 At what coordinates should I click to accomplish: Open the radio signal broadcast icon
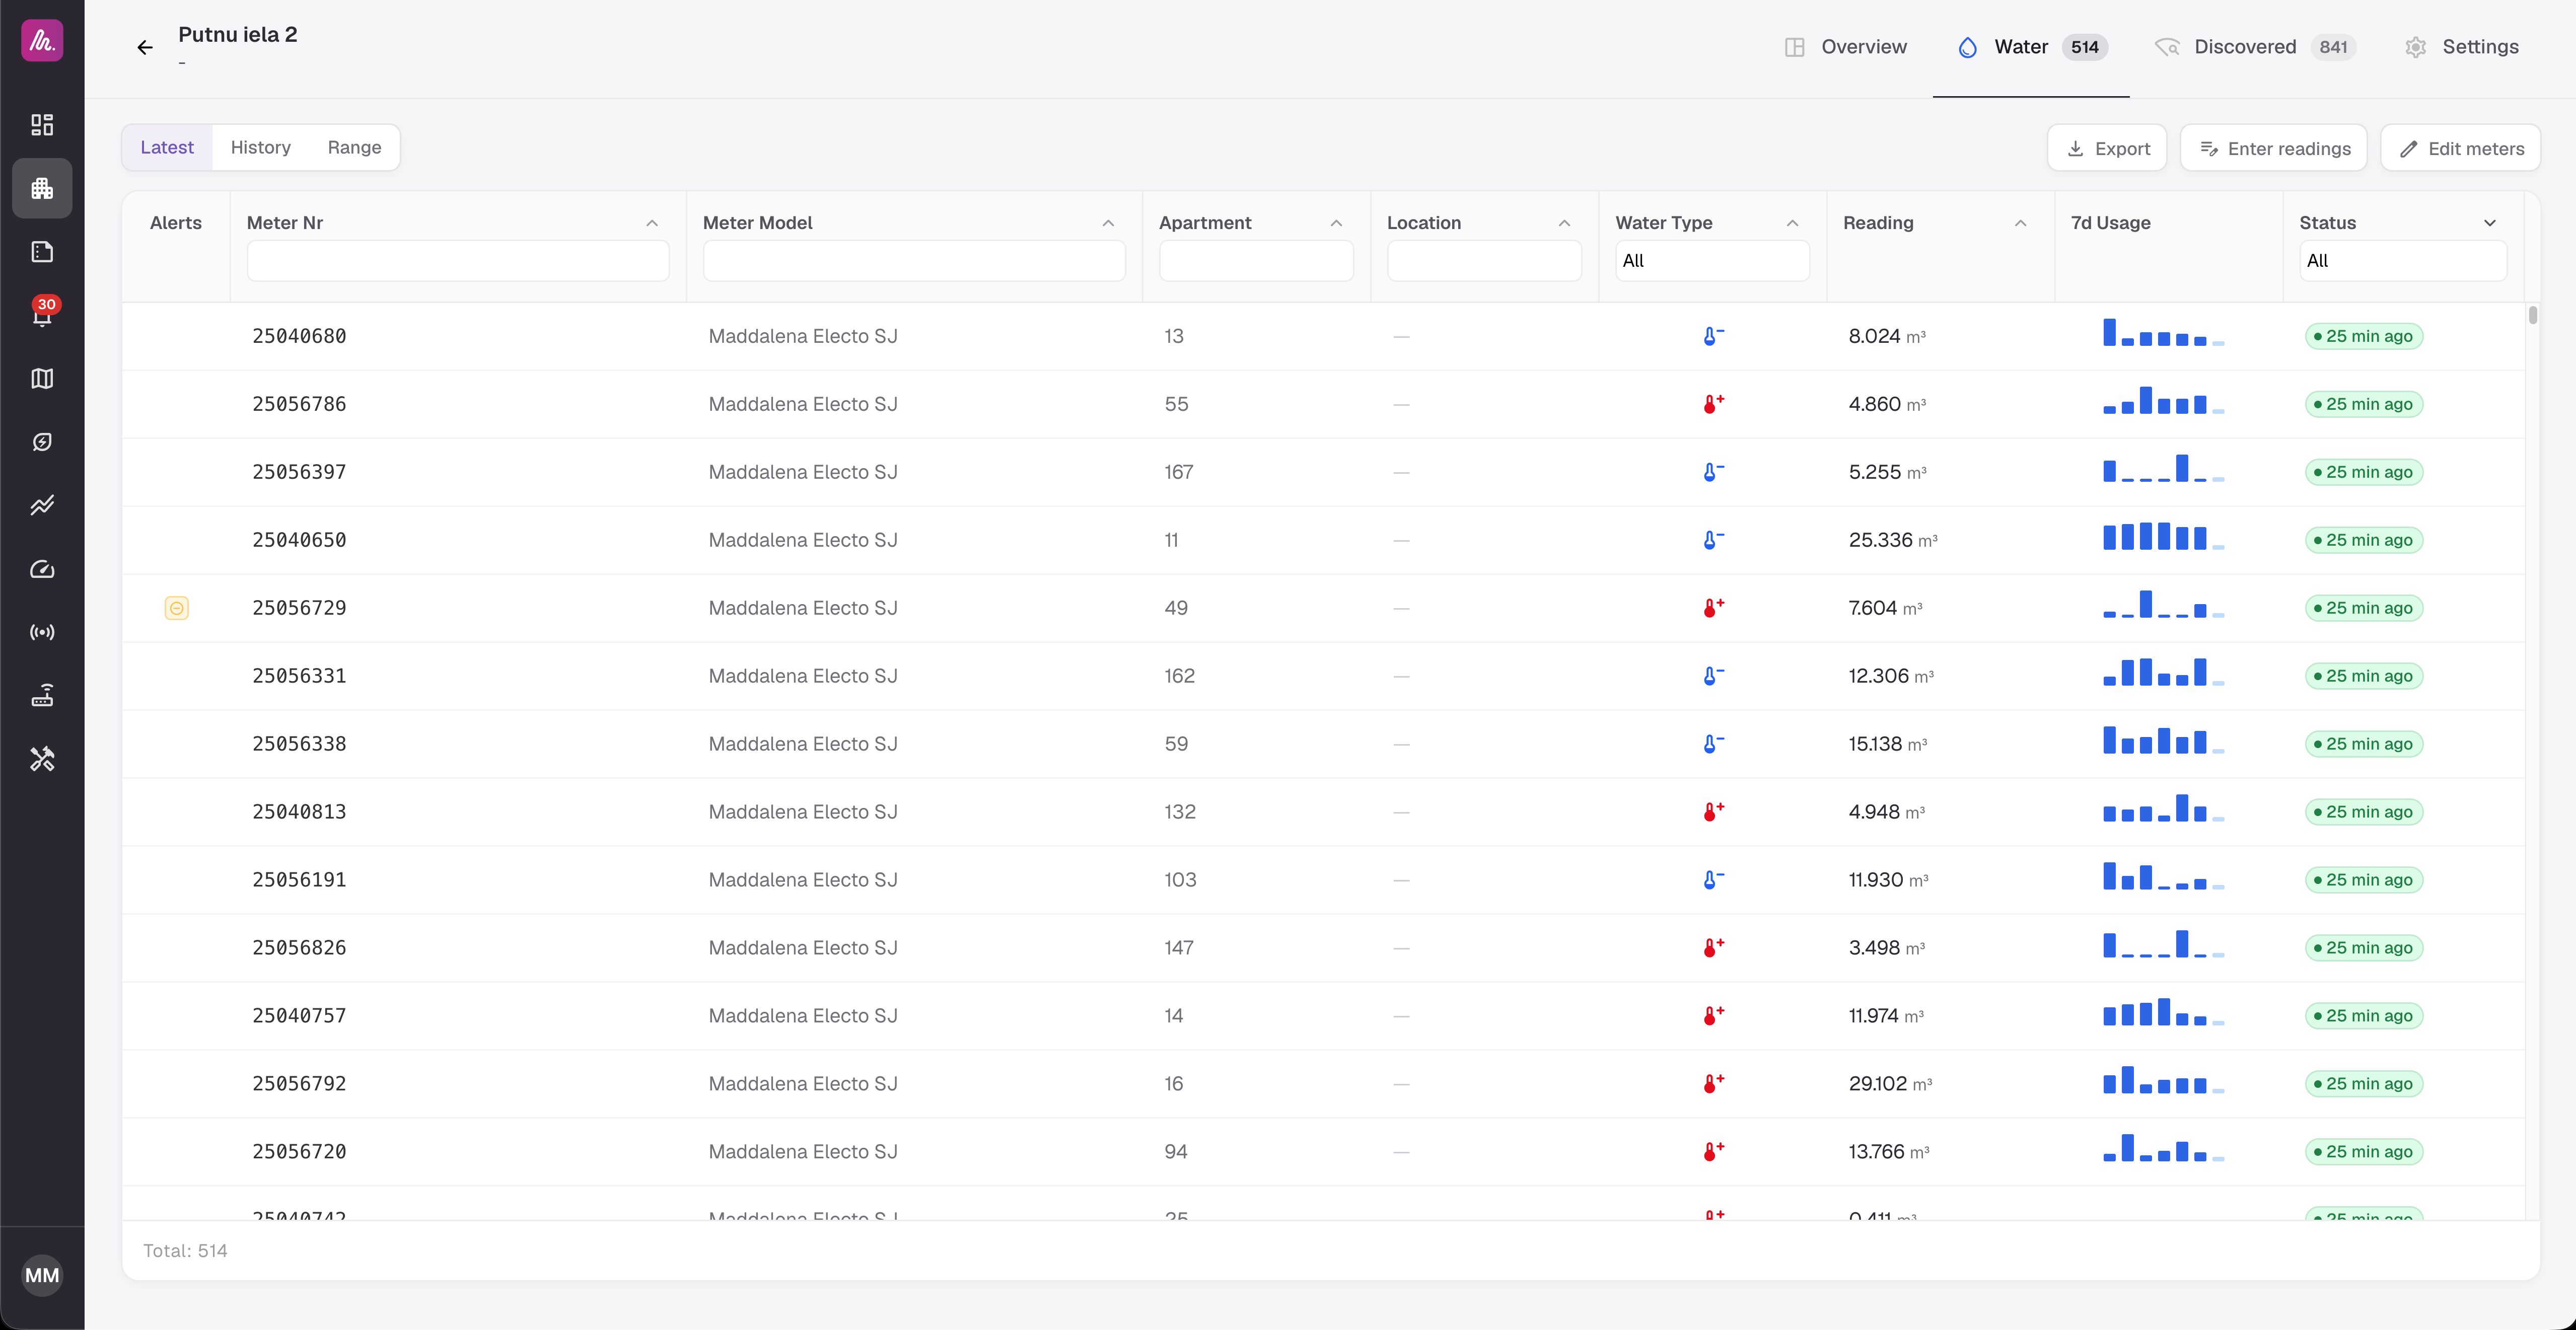(42, 632)
